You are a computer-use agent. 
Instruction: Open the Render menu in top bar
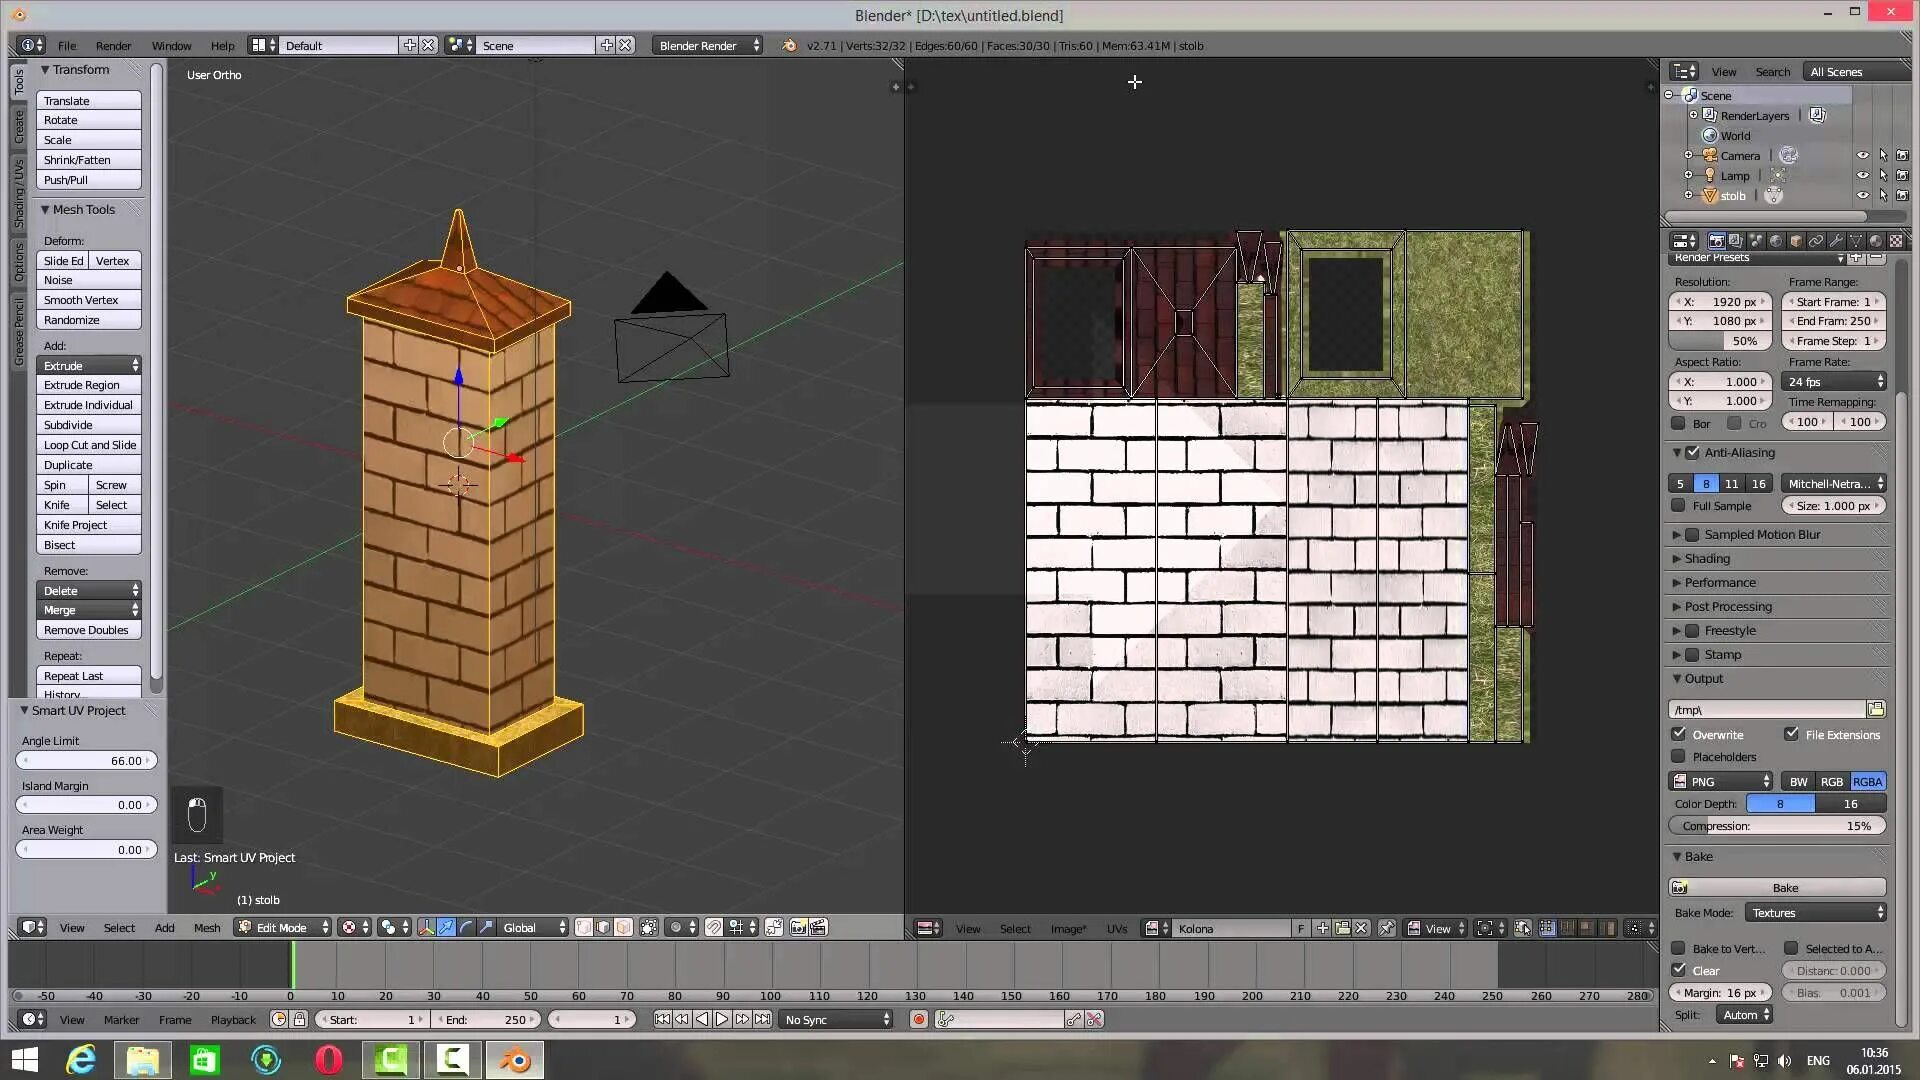click(x=113, y=45)
